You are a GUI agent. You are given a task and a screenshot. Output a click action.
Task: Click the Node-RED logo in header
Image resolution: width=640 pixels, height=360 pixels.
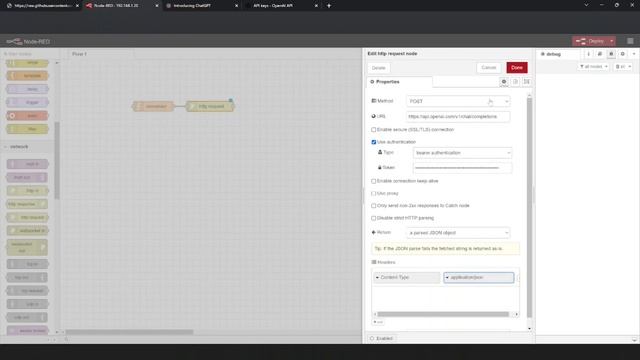(x=28, y=41)
